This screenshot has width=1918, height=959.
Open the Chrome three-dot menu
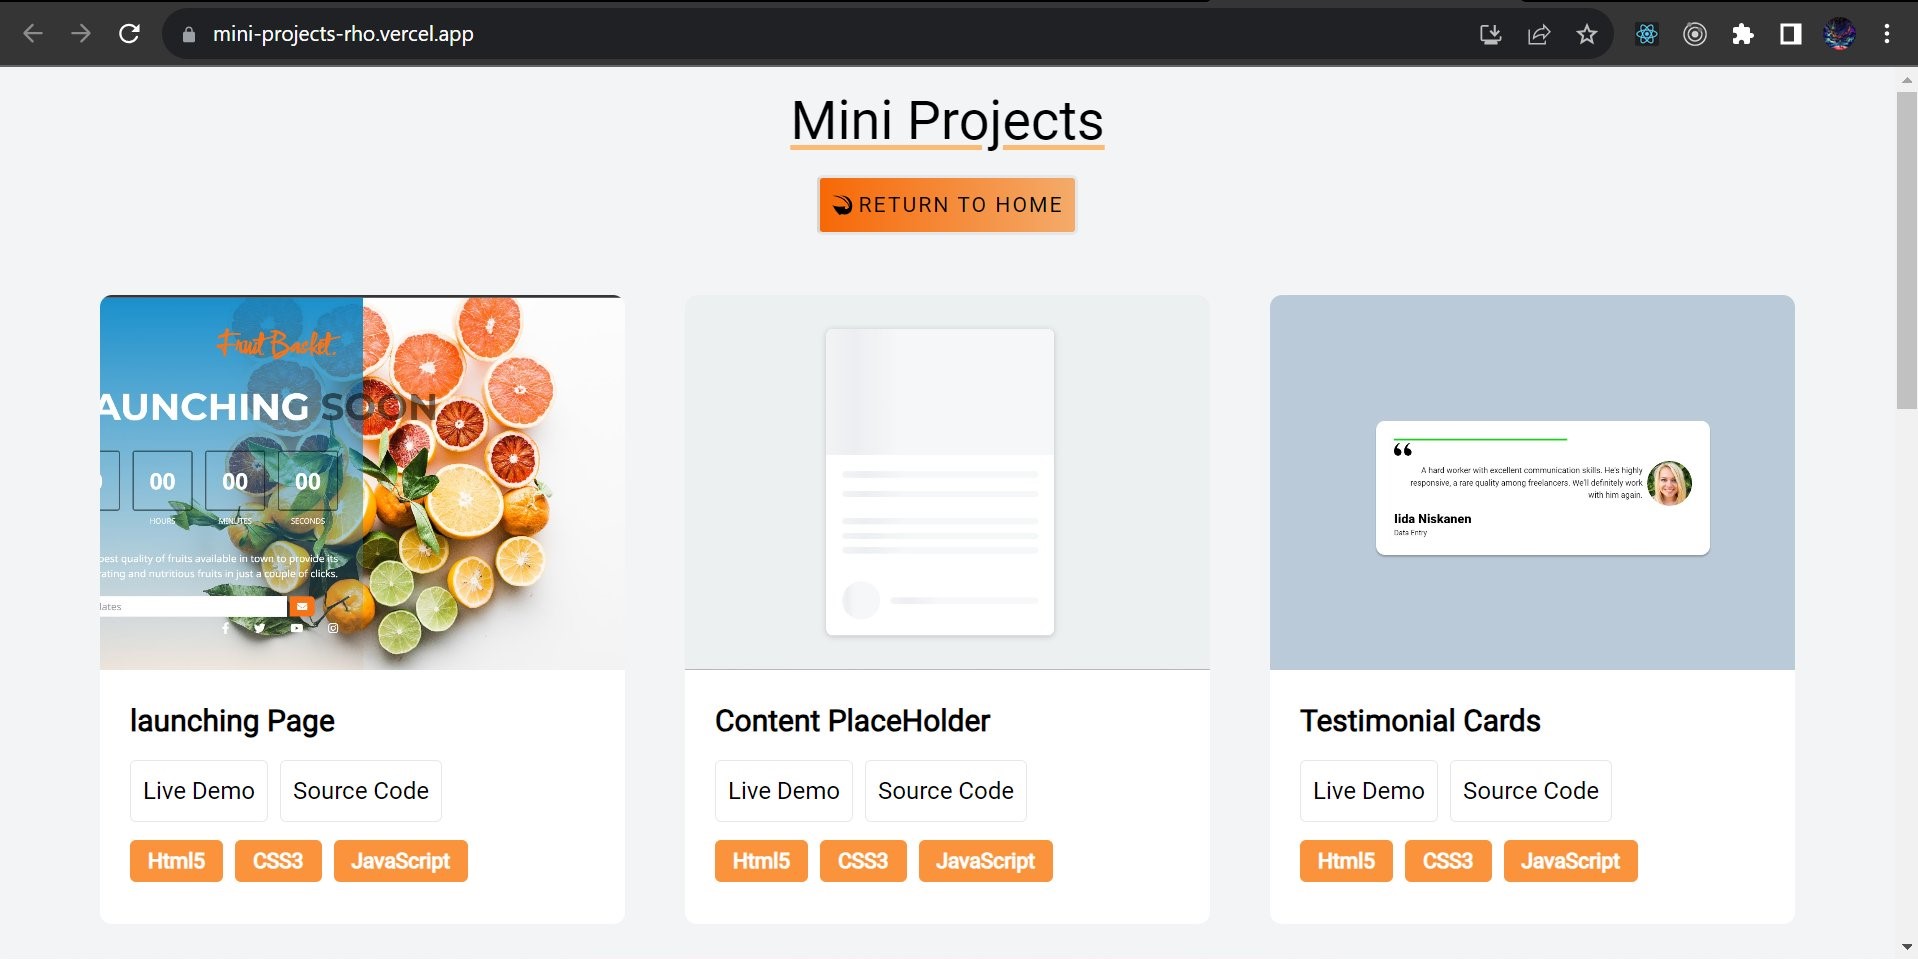pyautogui.click(x=1887, y=35)
